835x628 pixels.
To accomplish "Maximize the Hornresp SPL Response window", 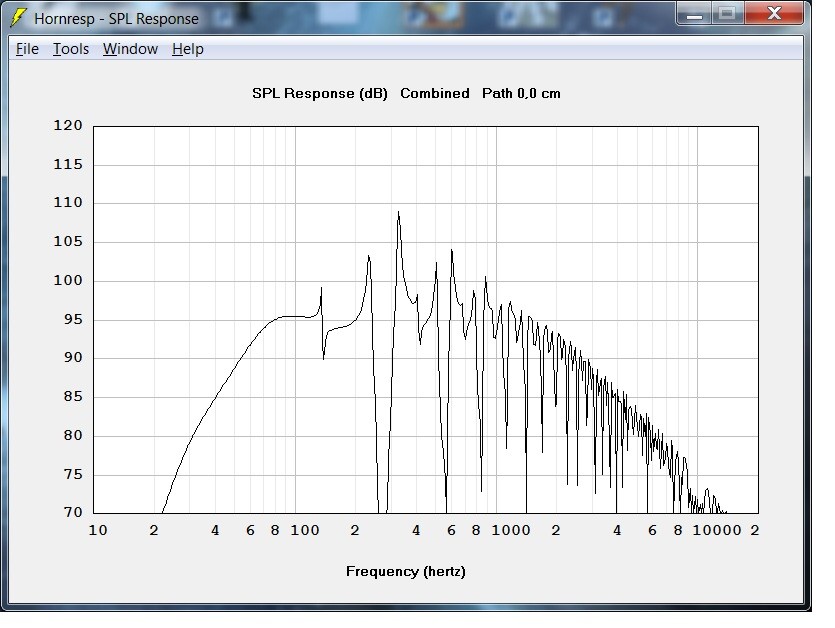I will 727,14.
